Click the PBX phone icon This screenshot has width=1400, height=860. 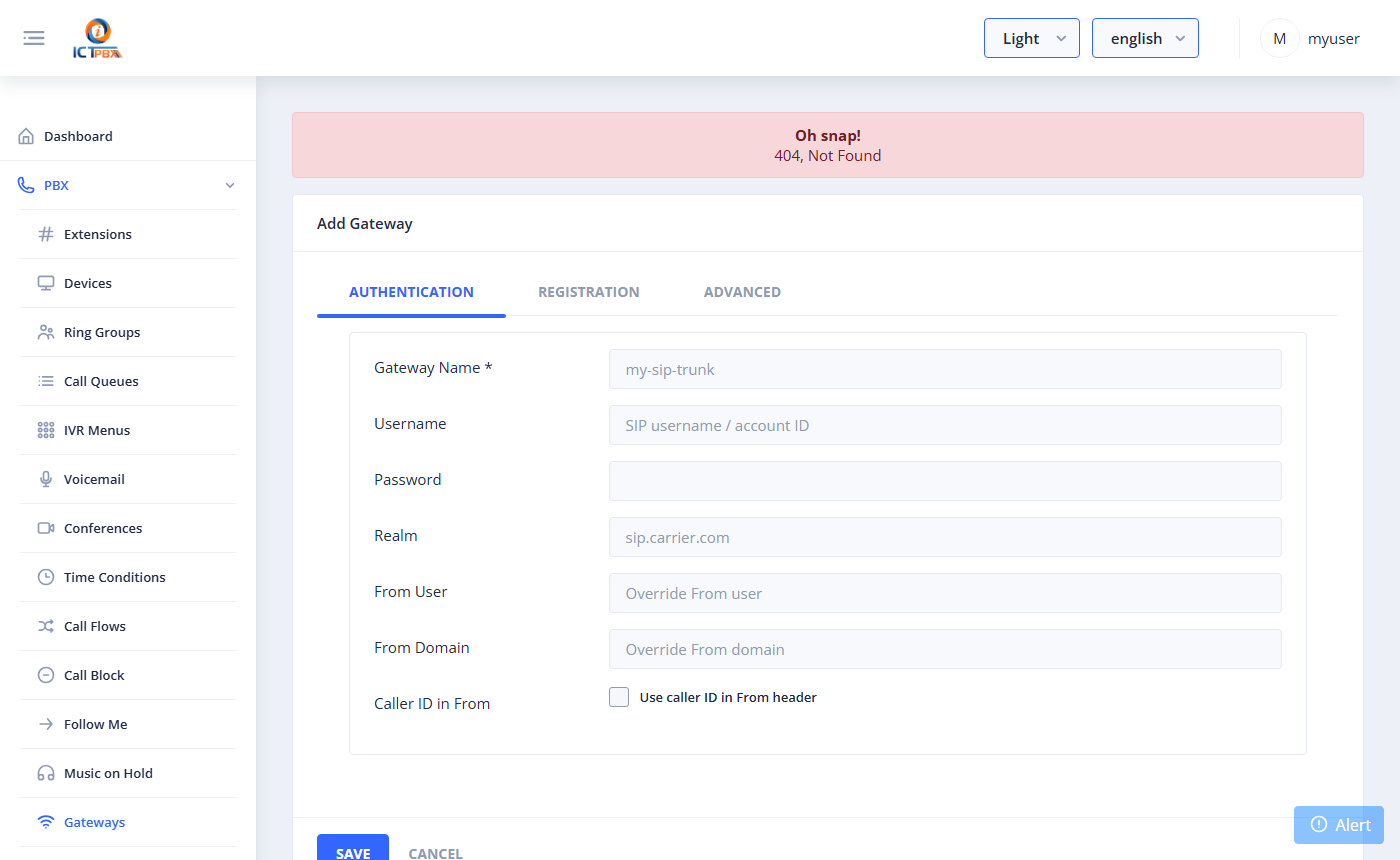[x=26, y=185]
